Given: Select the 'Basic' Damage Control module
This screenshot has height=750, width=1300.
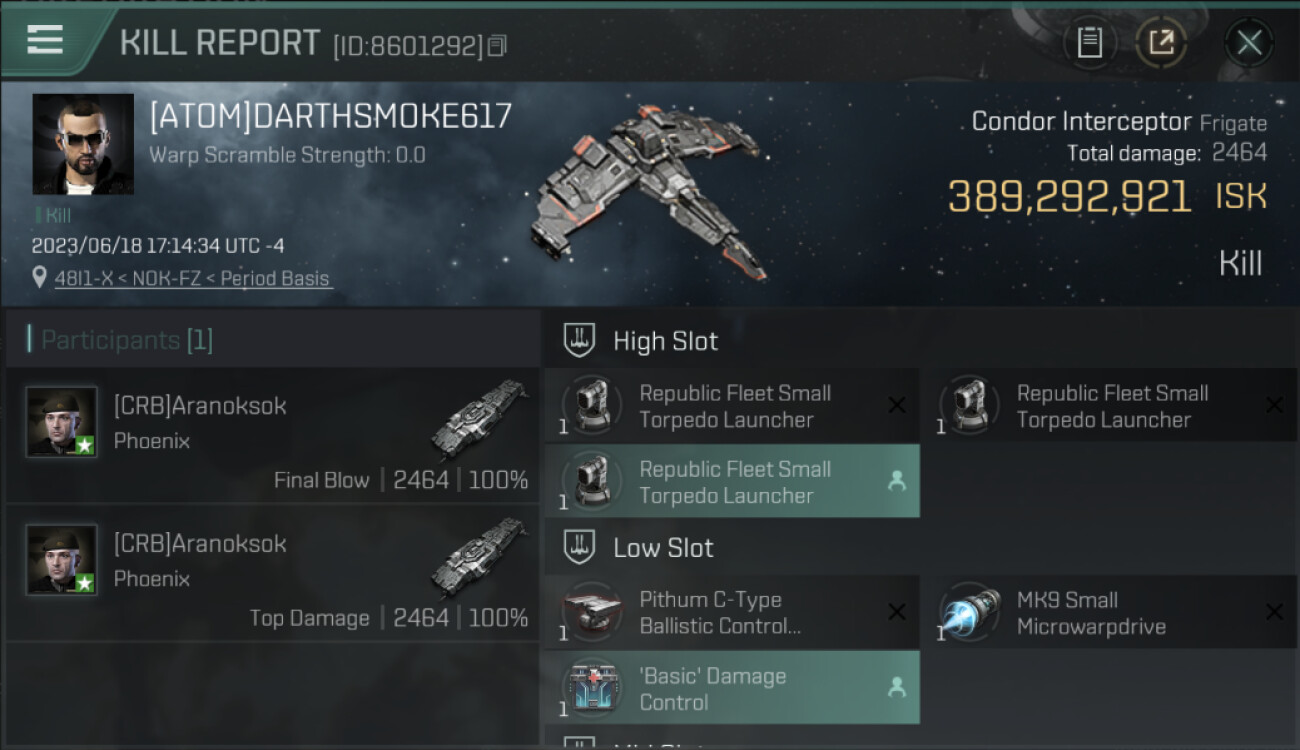Looking at the screenshot, I should point(732,688).
